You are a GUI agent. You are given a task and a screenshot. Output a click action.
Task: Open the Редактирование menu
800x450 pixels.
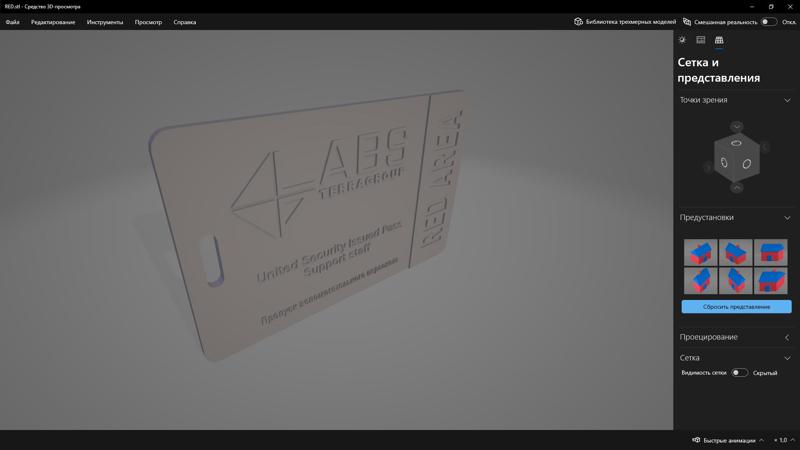tap(53, 22)
